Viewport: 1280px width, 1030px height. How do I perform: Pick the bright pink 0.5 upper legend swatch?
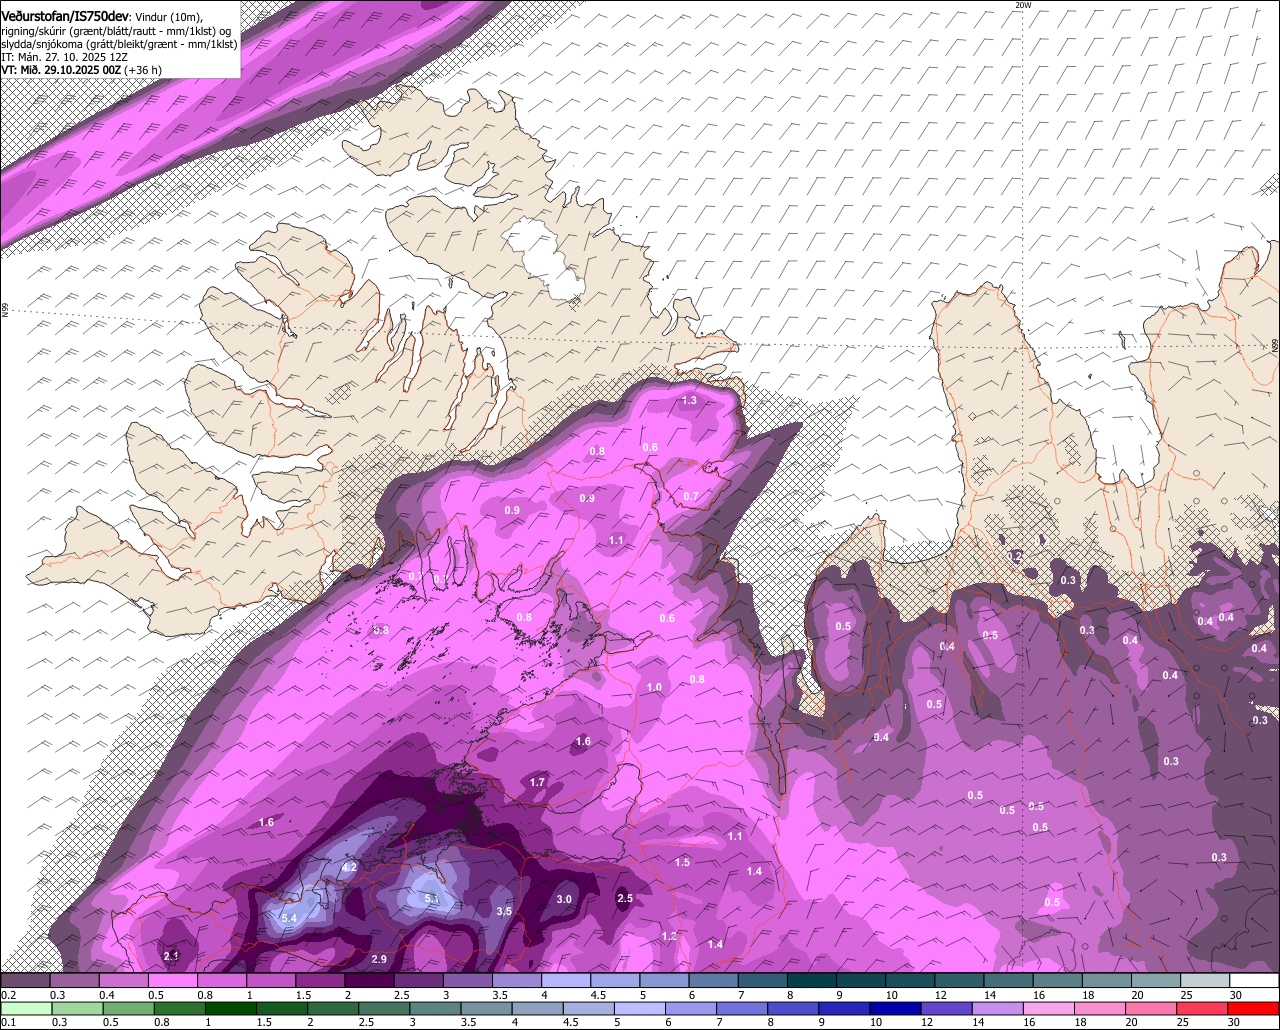tap(172, 981)
